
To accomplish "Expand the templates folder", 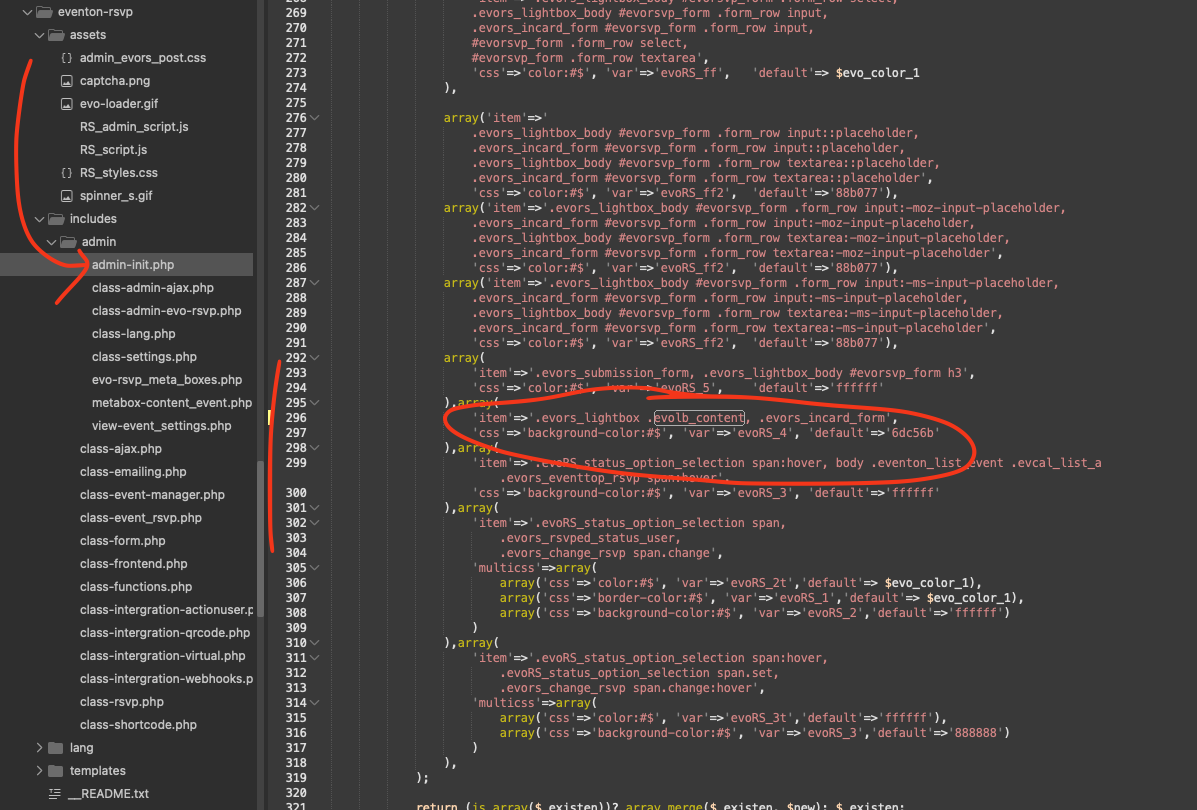I will click(x=39, y=771).
